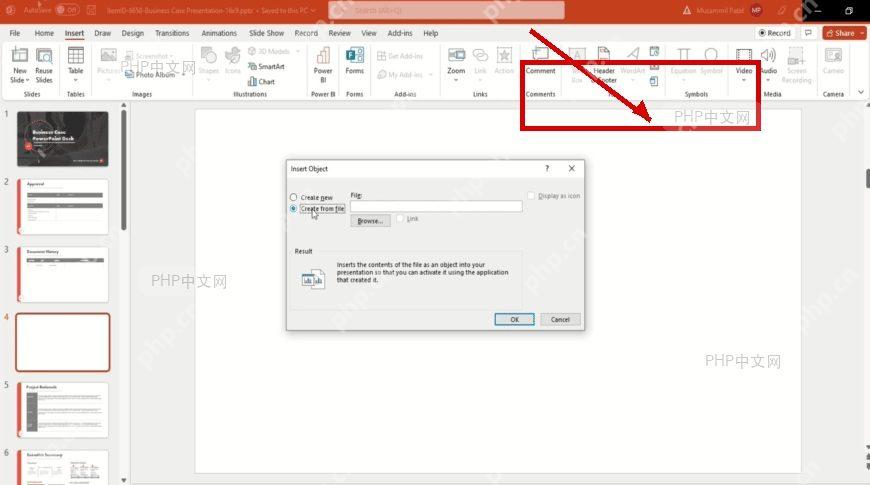
Task: Toggle the AutoSave switch
Action: click(68, 10)
